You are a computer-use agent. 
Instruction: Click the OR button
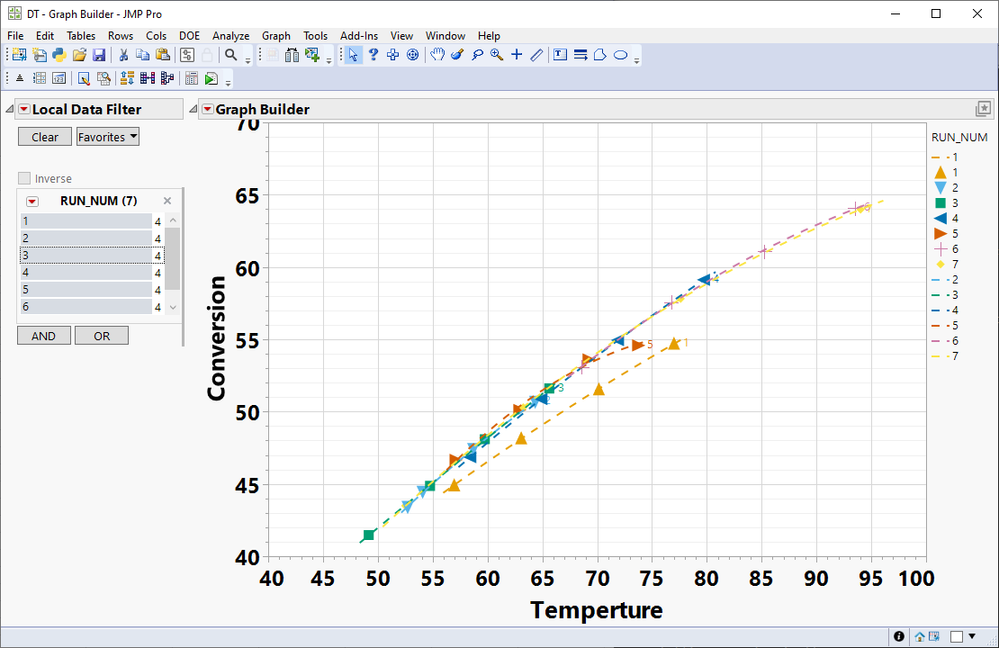coord(102,336)
